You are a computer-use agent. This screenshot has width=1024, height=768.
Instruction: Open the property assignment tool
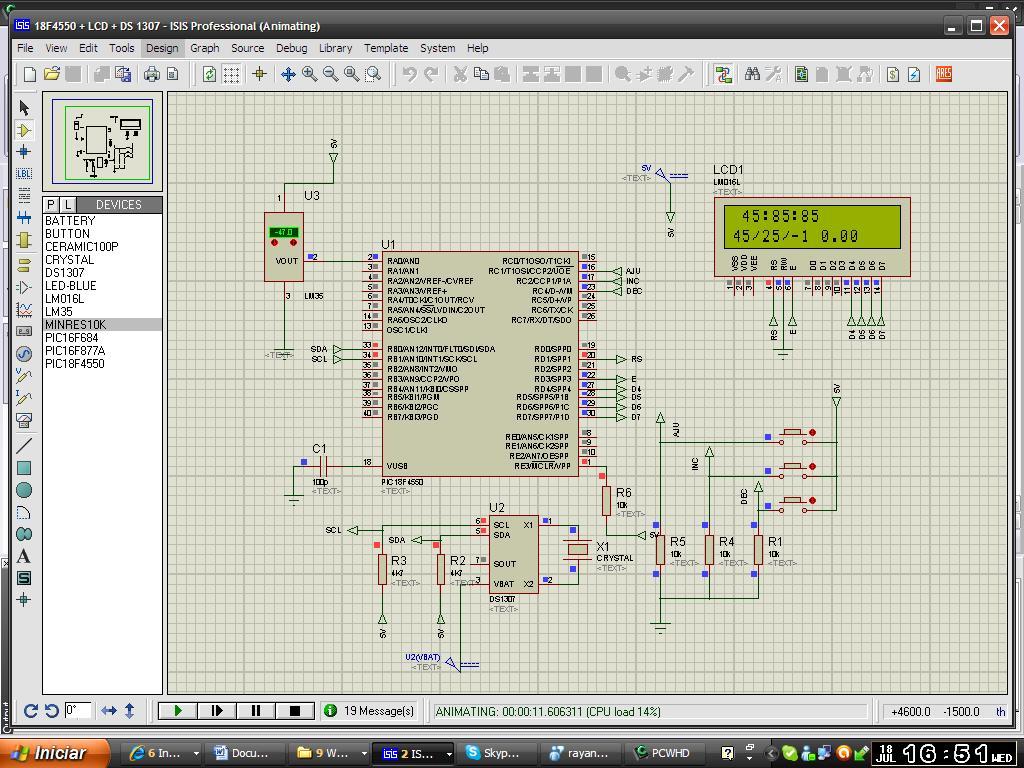click(x=774, y=74)
